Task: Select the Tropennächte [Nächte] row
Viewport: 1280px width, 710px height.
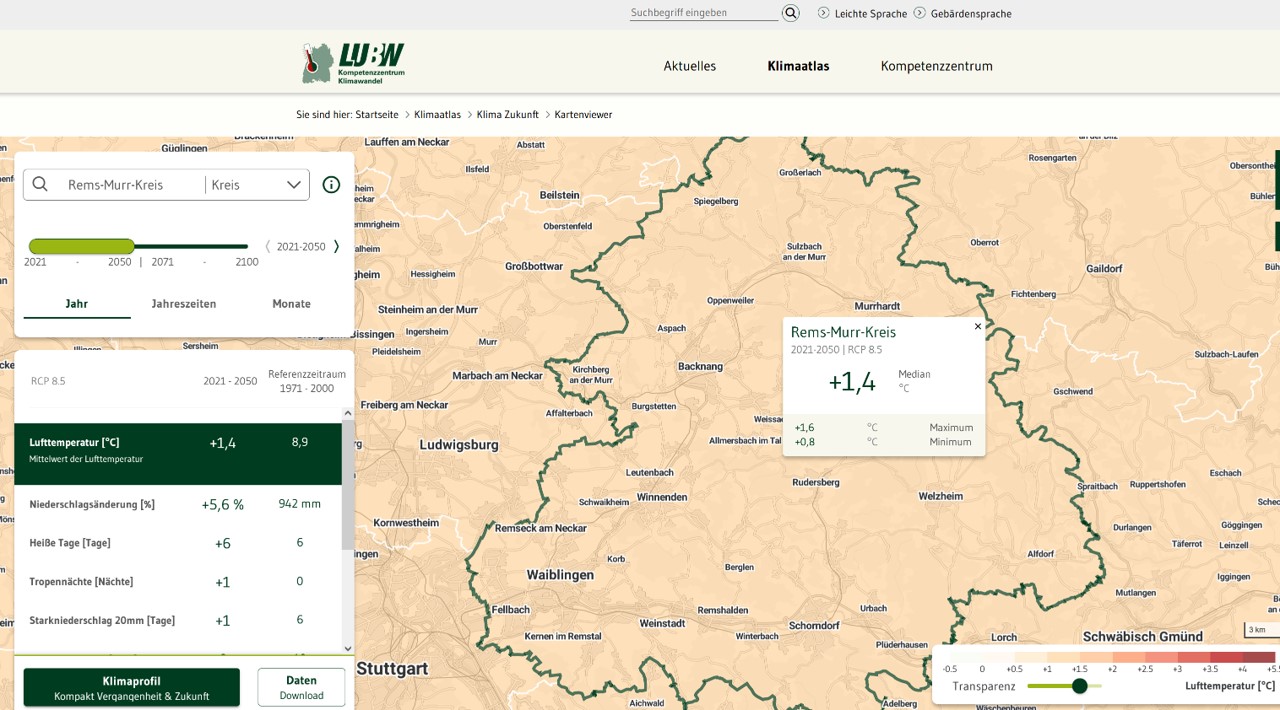Action: [178, 582]
